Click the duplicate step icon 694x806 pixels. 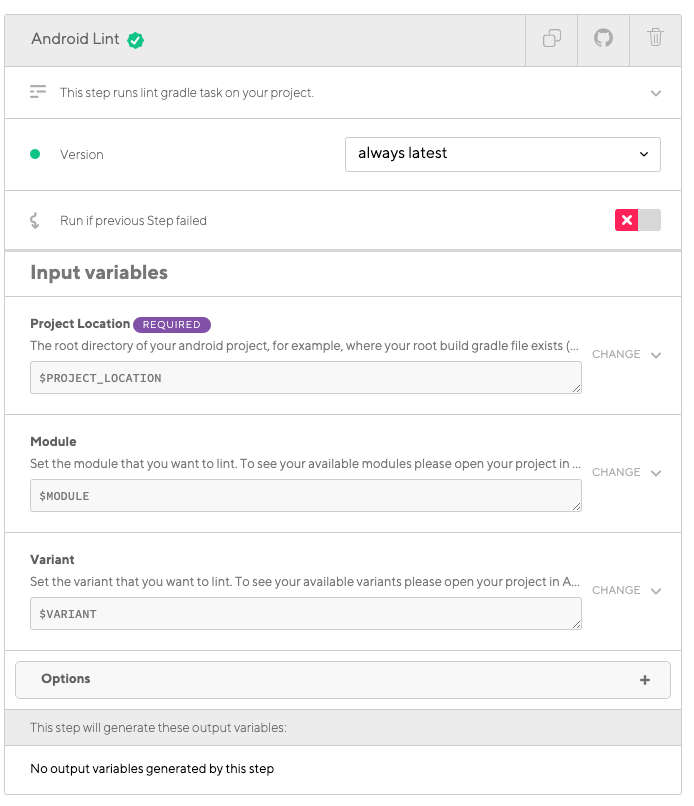coord(552,39)
